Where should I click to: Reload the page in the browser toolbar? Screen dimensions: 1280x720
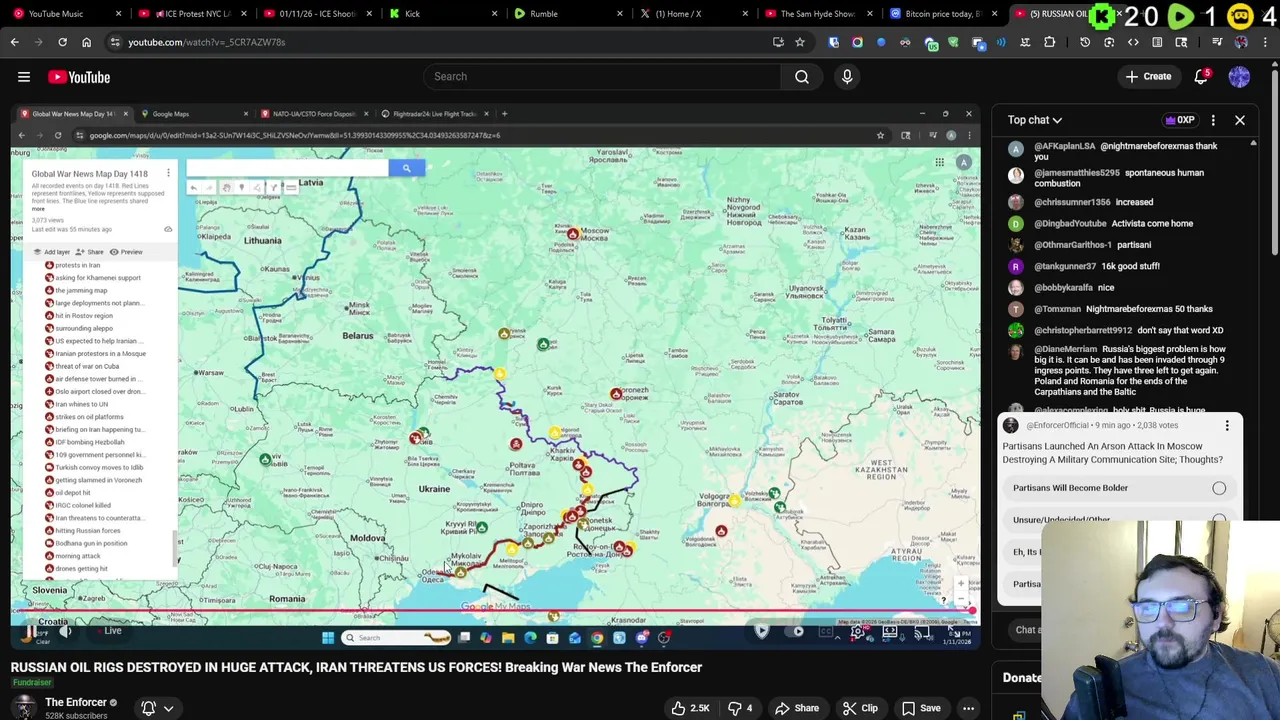(62, 42)
